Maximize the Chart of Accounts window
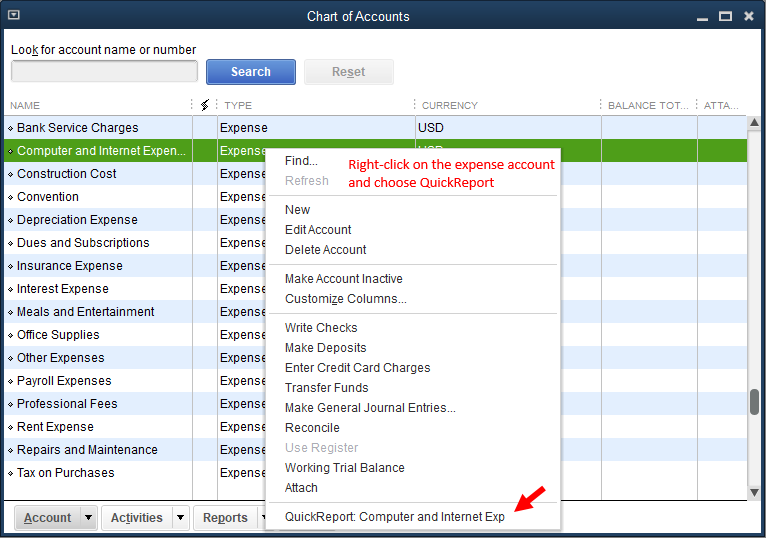The height and width of the screenshot is (538, 766). (x=725, y=16)
